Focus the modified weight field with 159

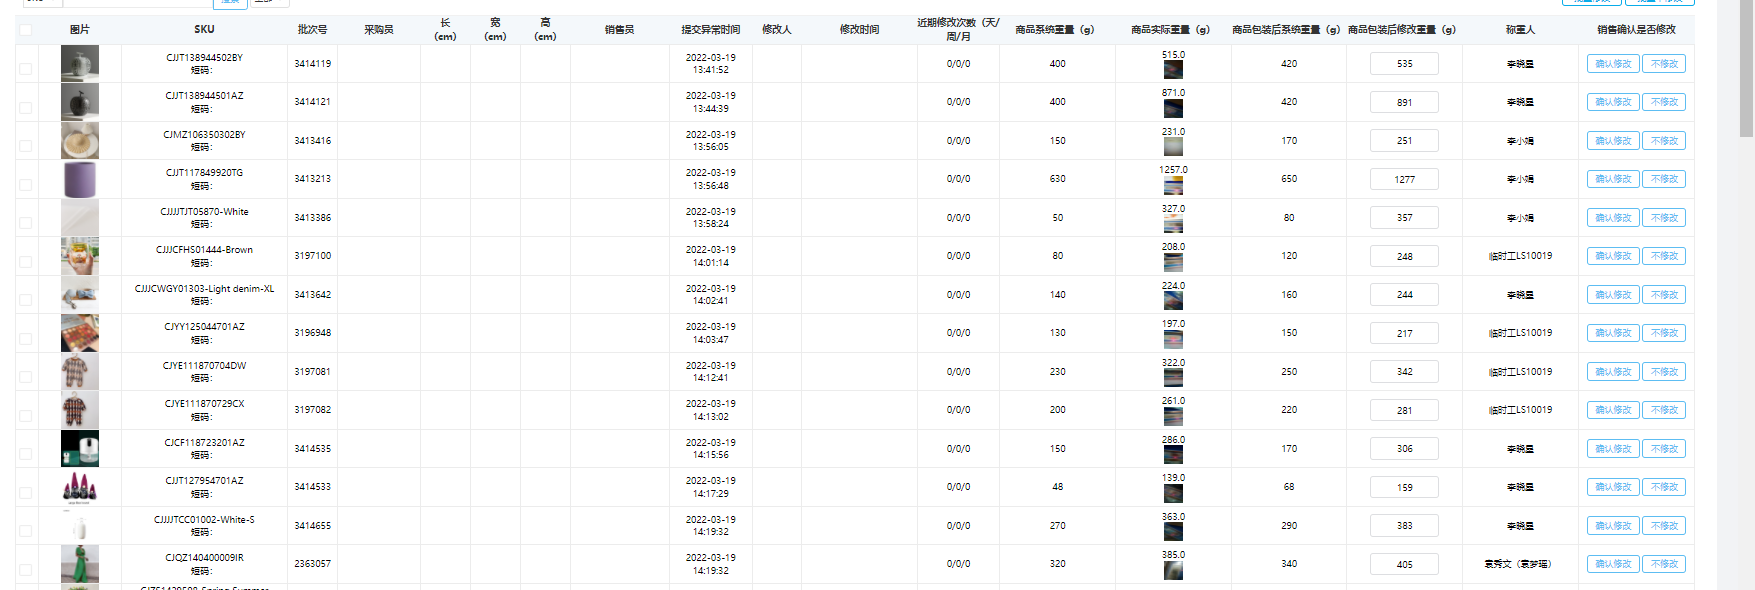pyautogui.click(x=1404, y=487)
